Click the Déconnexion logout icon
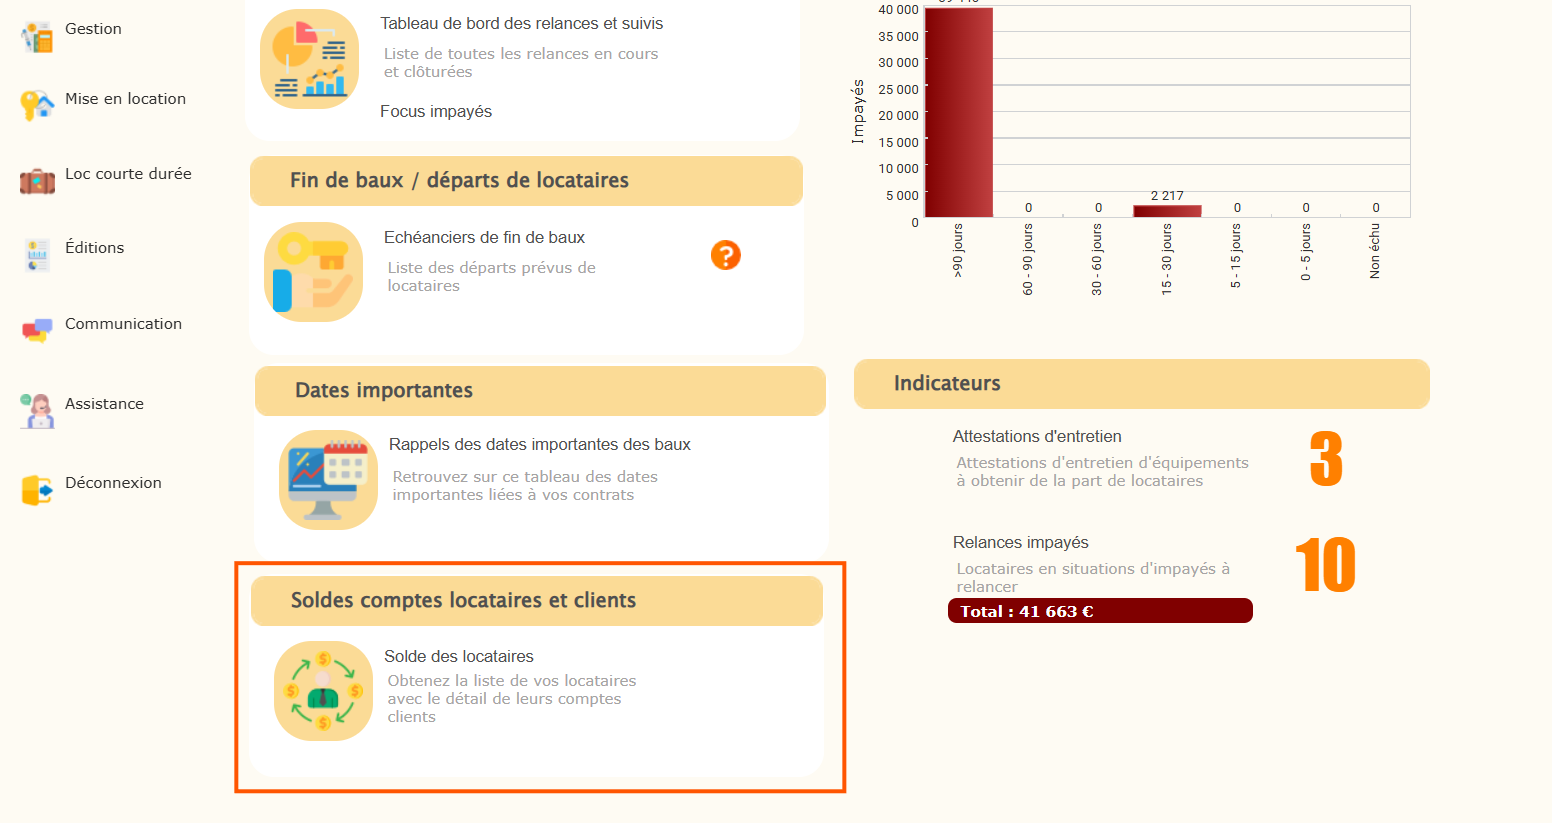The height and width of the screenshot is (823, 1552). [37, 490]
